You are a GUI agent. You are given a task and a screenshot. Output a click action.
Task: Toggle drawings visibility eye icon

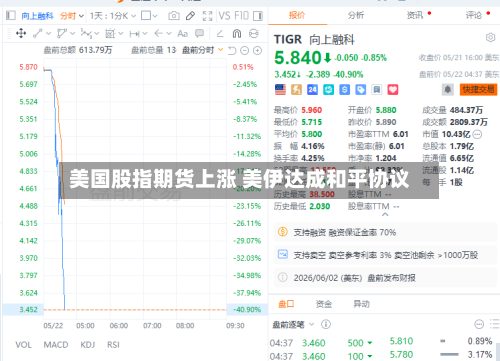click(254, 33)
